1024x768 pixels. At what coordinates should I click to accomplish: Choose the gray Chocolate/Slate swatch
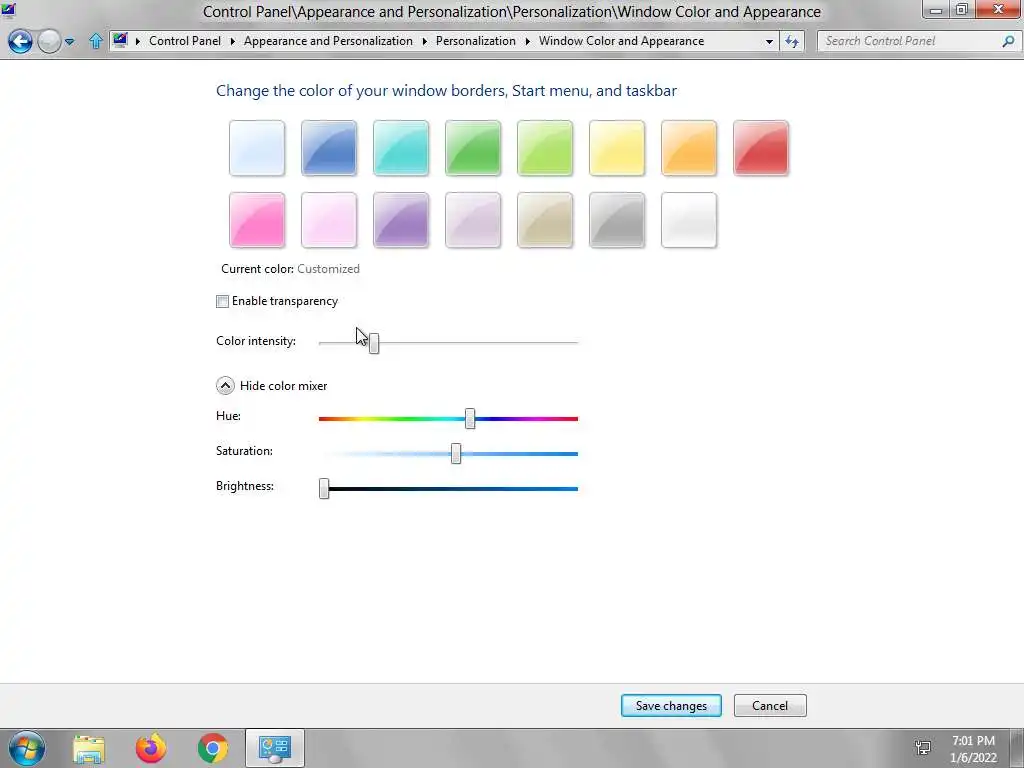[x=616, y=220]
